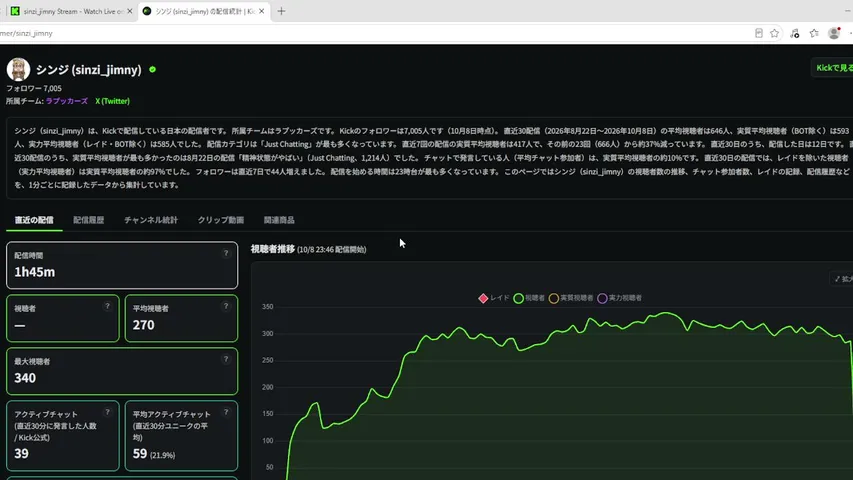This screenshot has width=853, height=480.
Task: Close the シンジ 配信統計 browser tab
Action: tap(262, 11)
